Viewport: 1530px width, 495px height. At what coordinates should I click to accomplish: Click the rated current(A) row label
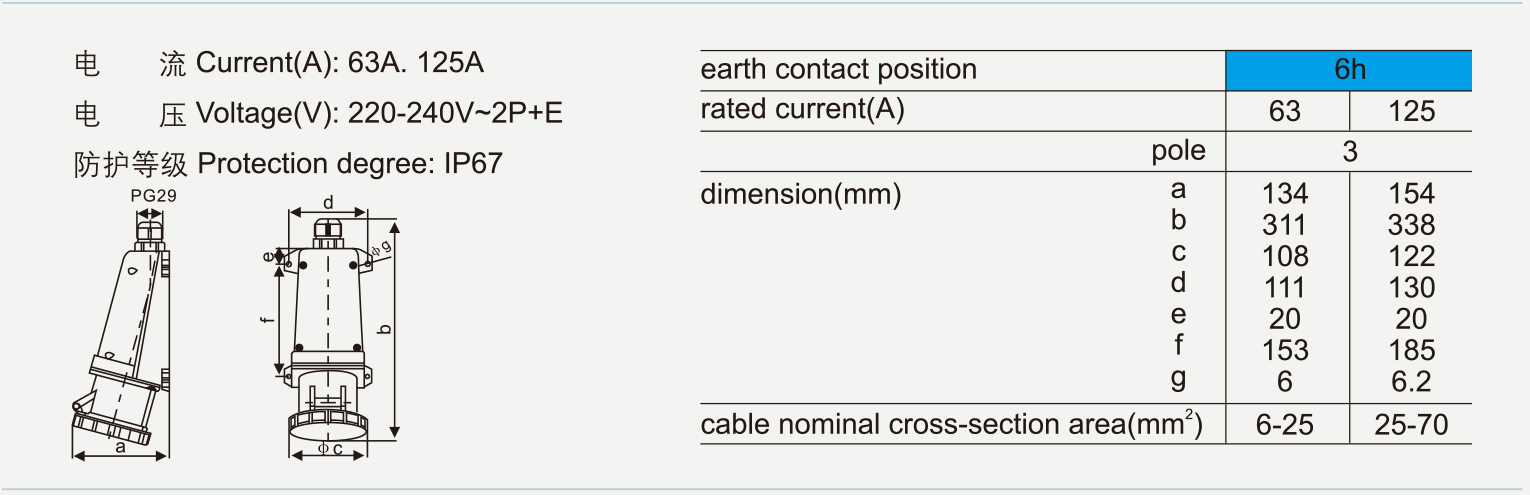pyautogui.click(x=802, y=110)
